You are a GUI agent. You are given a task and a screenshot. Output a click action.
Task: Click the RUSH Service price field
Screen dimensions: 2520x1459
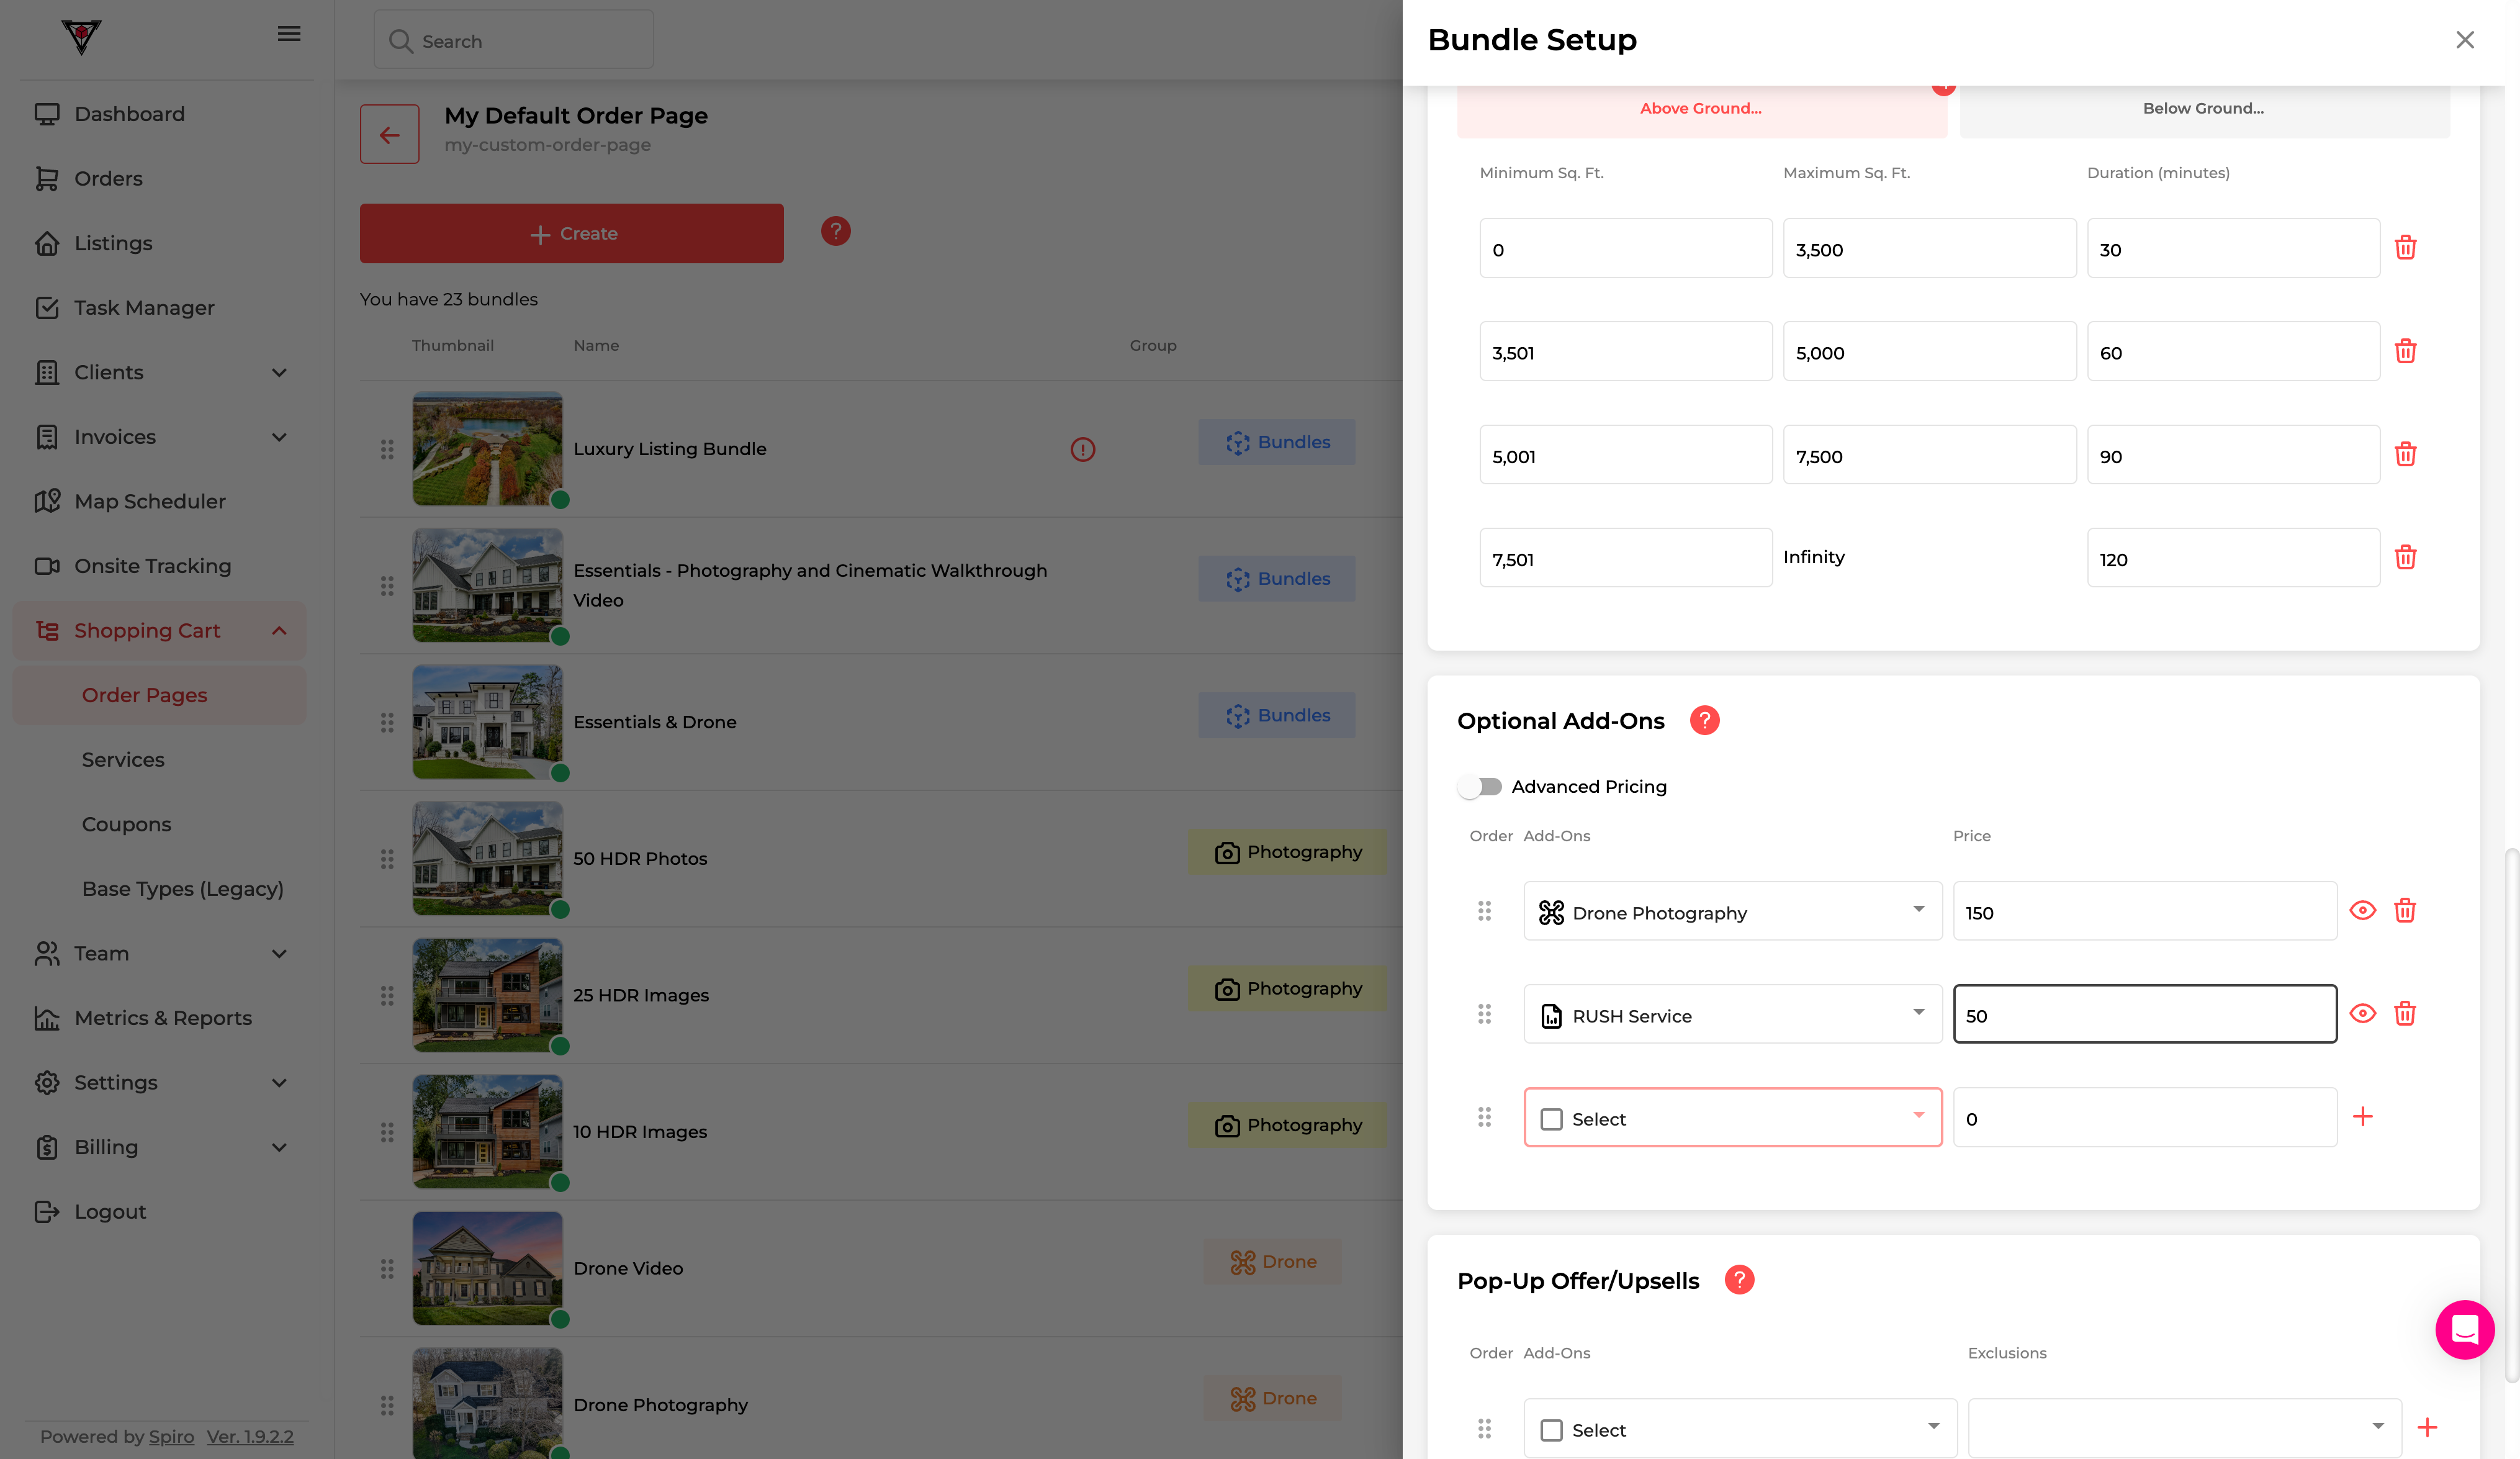pos(2144,1014)
